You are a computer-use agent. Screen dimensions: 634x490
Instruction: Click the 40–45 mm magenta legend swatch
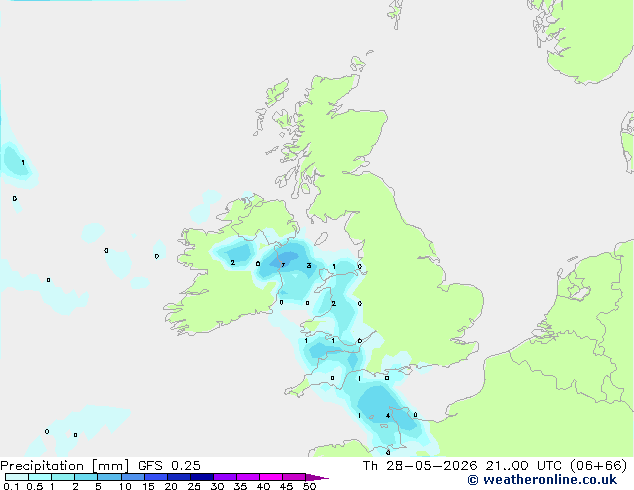(271, 477)
